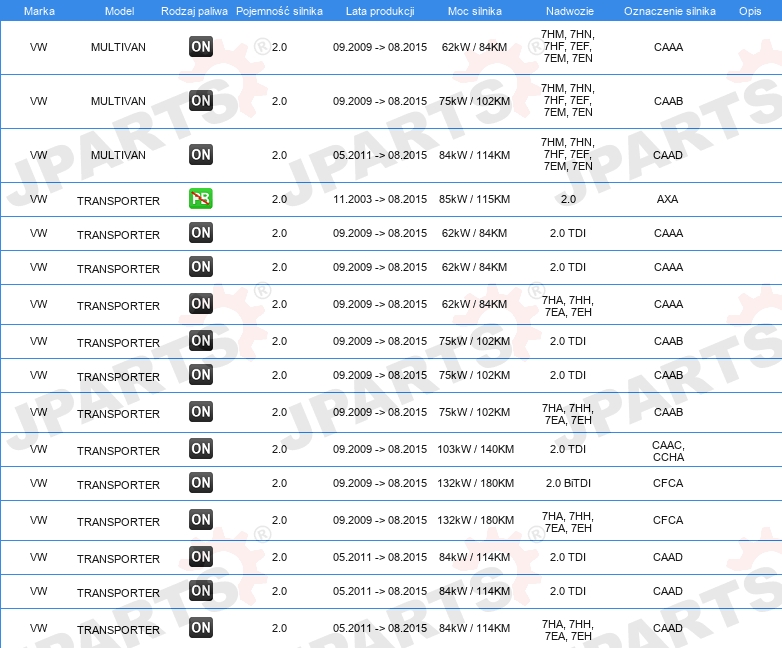This screenshot has height=648, width=782.
Task: Click body codes 7HM, 7HN in the Multivan CAAD row
Action: 568,154
